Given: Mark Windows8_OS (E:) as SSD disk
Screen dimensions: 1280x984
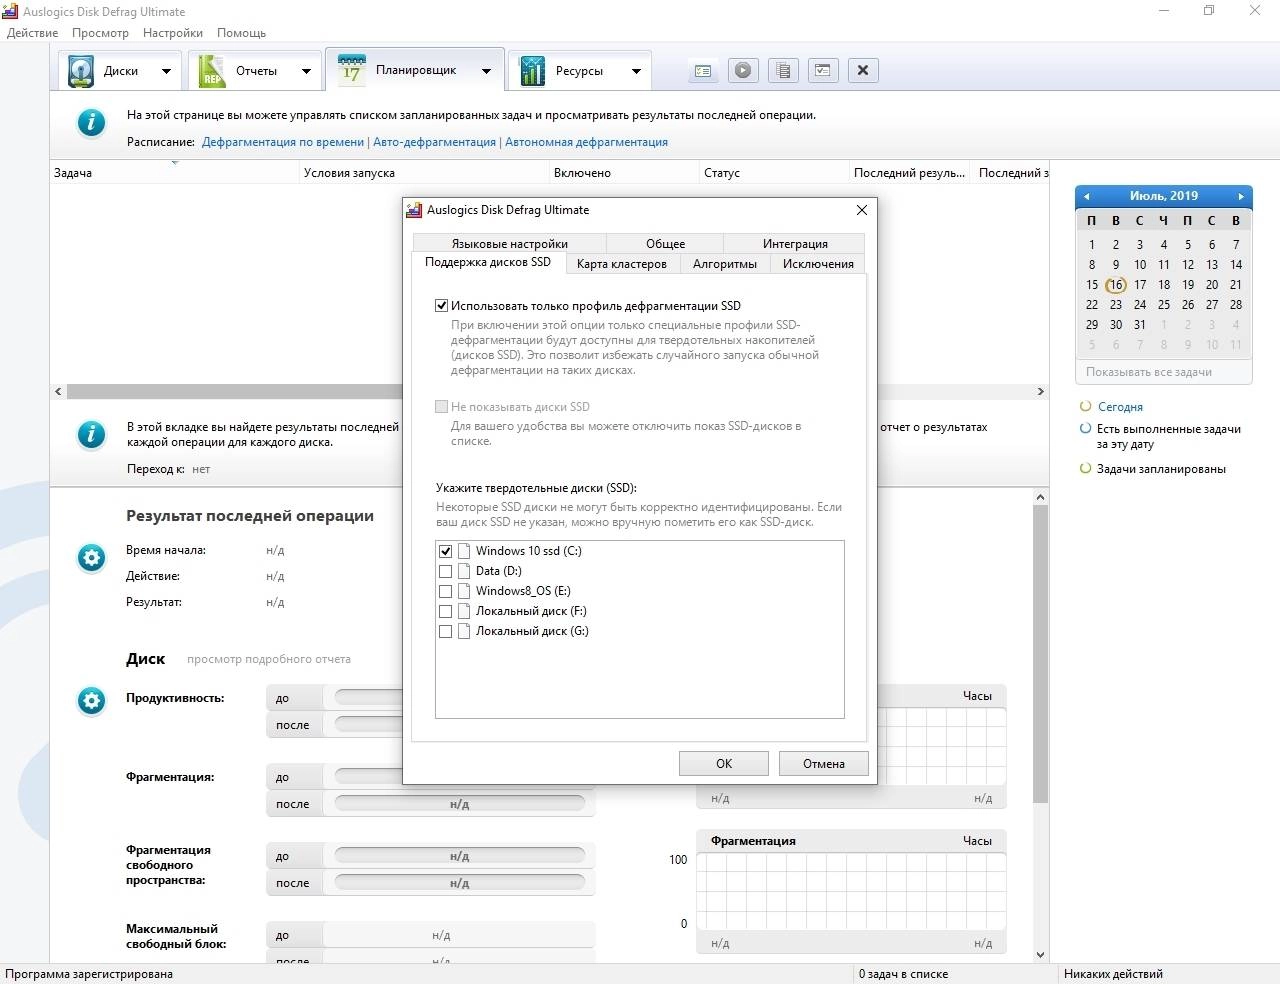Looking at the screenshot, I should (446, 591).
